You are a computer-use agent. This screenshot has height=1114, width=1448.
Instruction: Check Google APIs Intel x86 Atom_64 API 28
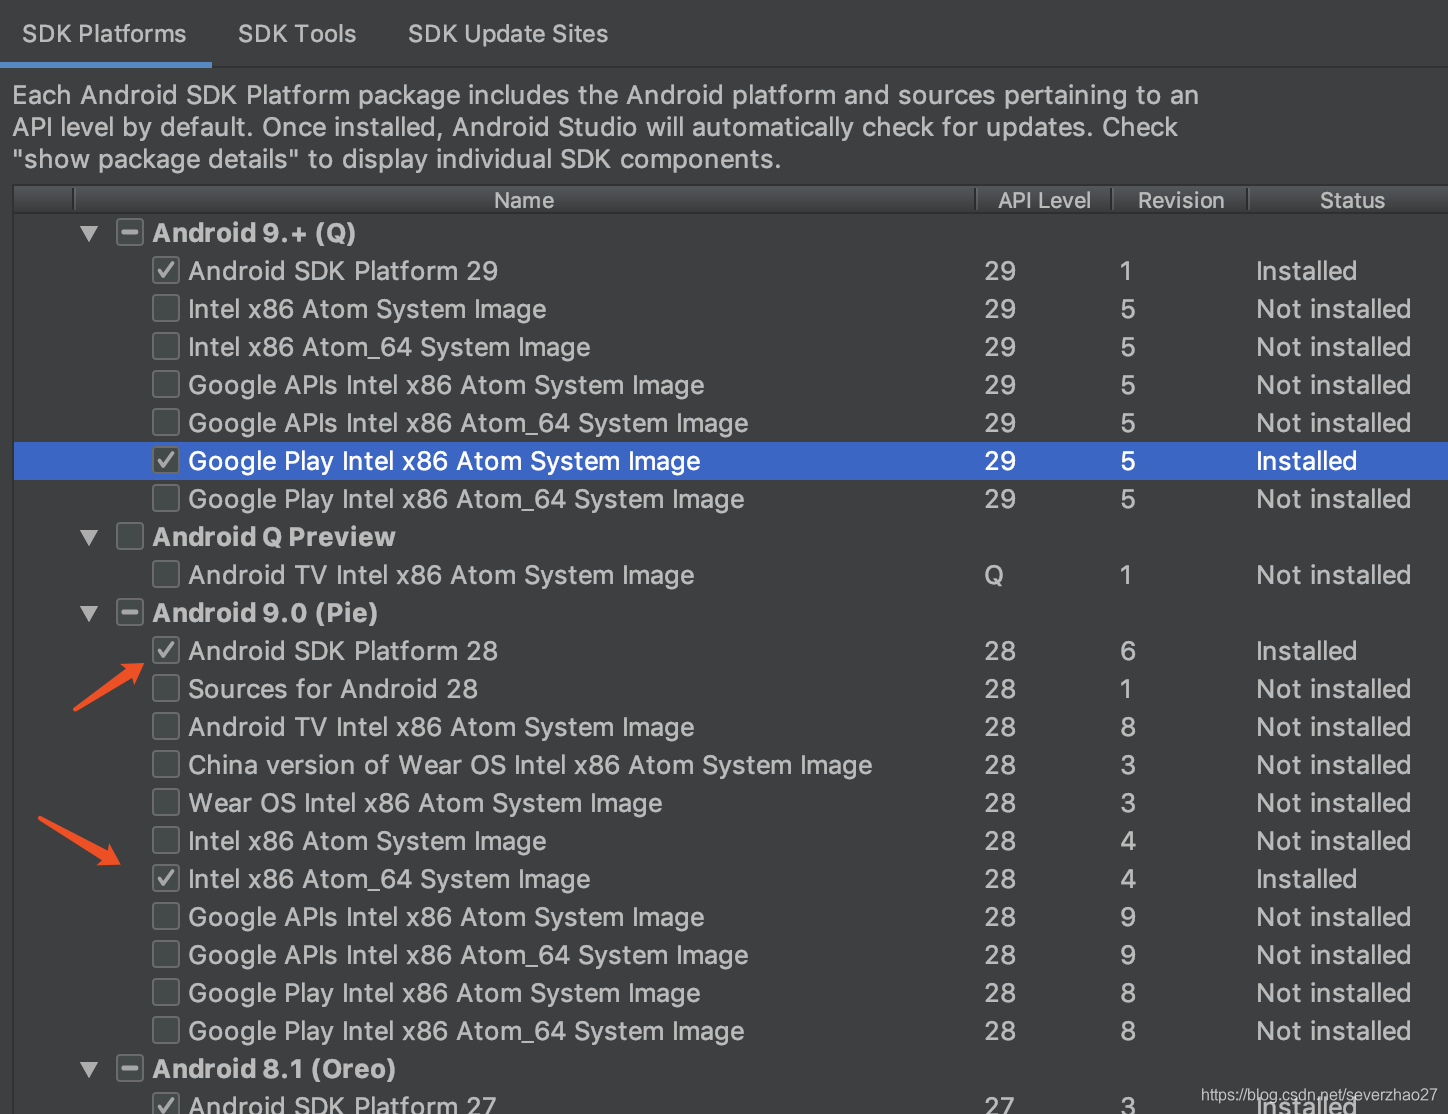(x=166, y=955)
